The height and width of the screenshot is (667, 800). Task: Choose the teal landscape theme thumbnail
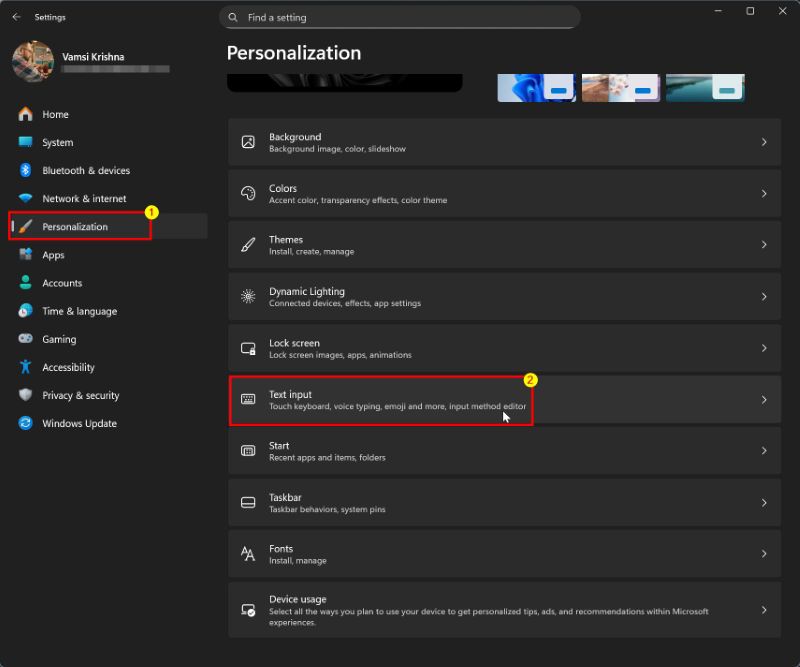704,88
